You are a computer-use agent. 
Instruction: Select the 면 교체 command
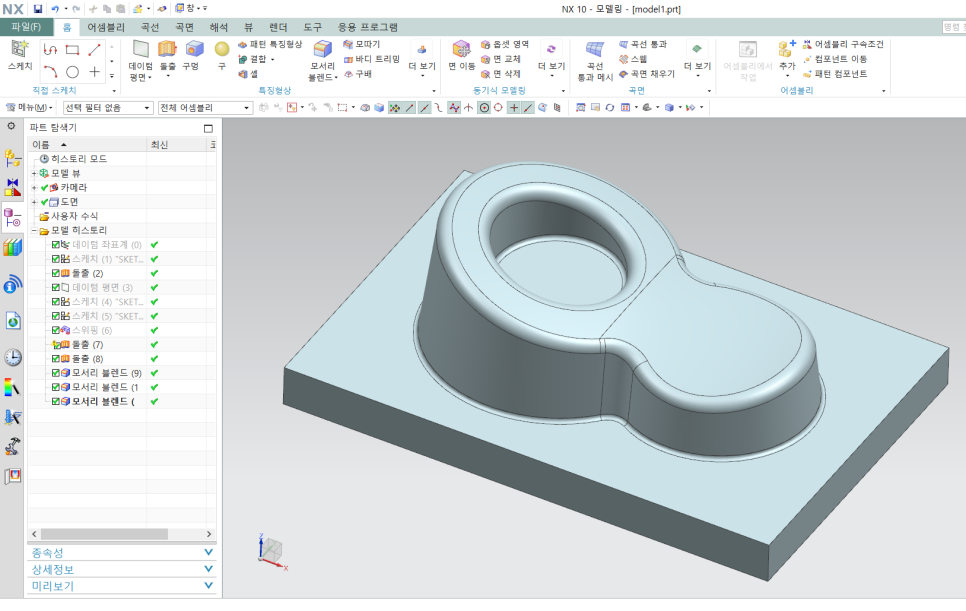[500, 59]
